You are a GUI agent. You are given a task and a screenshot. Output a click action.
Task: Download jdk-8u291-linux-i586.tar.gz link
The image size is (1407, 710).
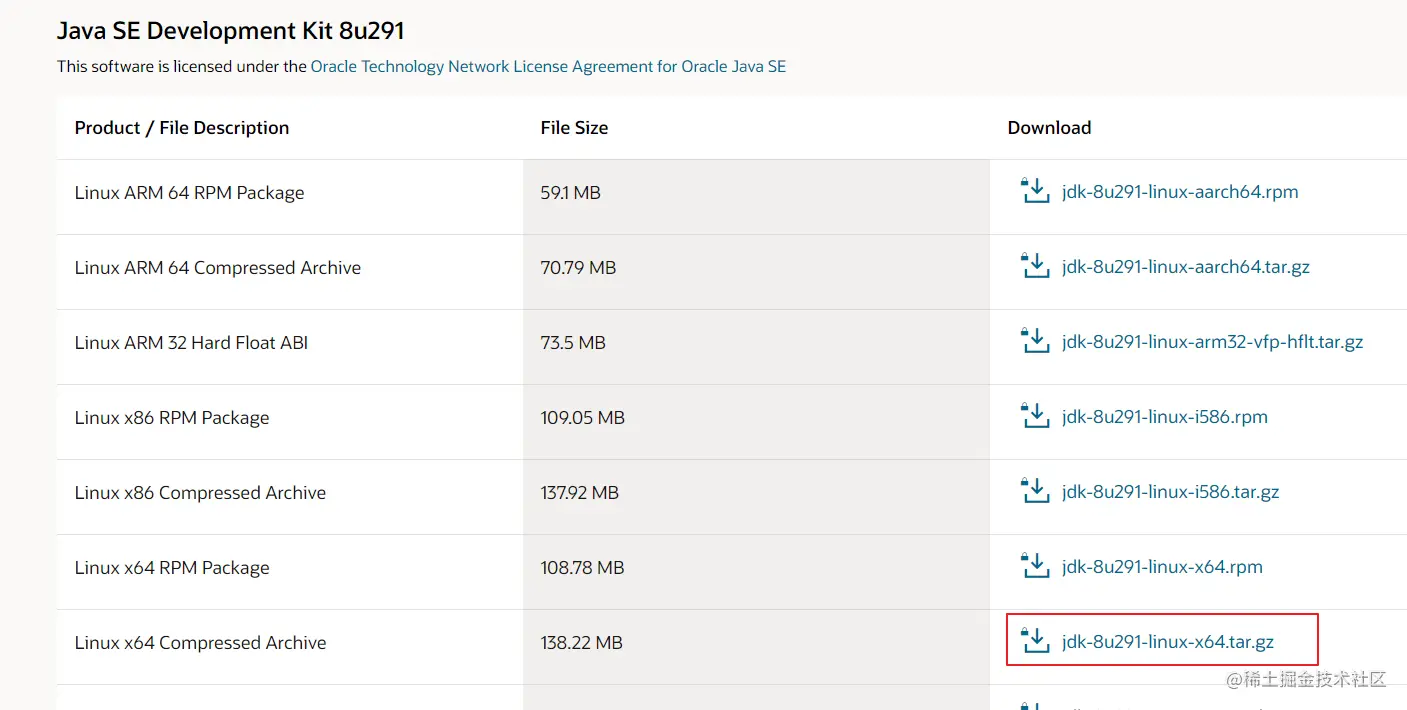tap(1171, 492)
